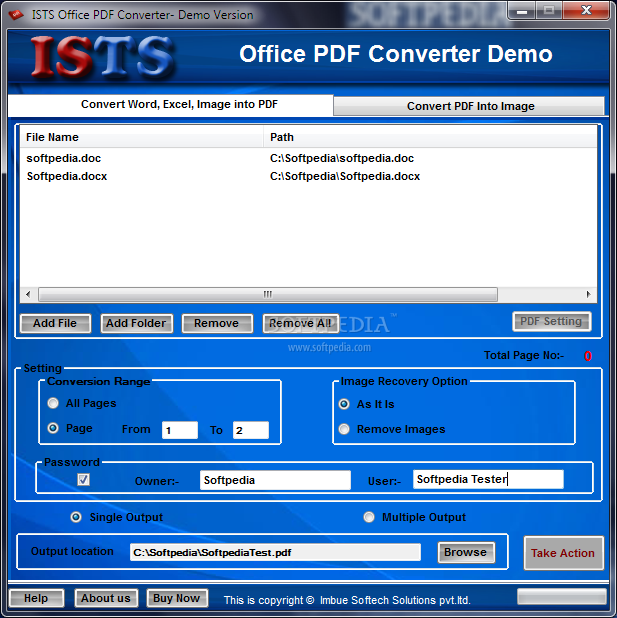Select the Multiple Output radio button
Screen dimensions: 617x618
[x=369, y=517]
